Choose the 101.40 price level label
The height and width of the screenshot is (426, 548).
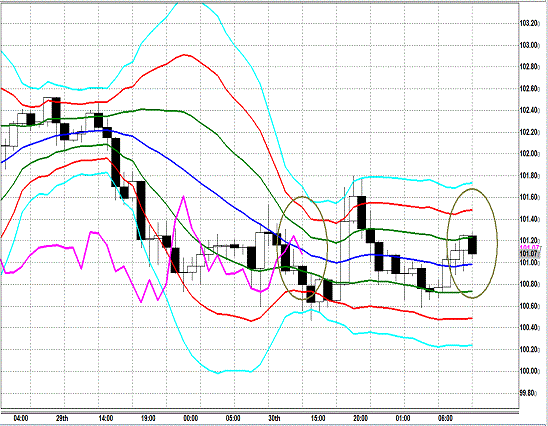(x=530, y=219)
